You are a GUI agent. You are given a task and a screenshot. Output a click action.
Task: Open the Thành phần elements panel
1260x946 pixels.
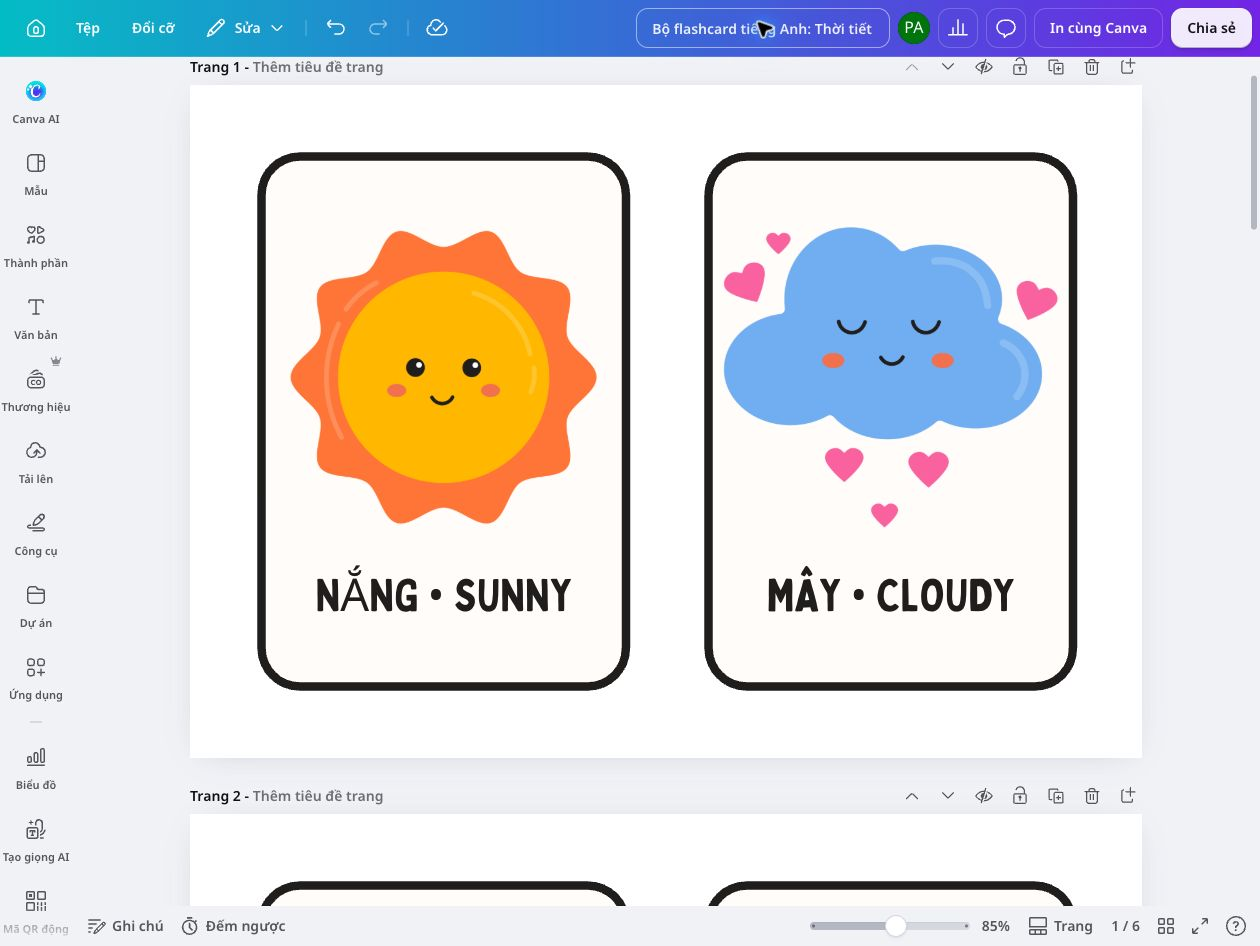tap(36, 246)
